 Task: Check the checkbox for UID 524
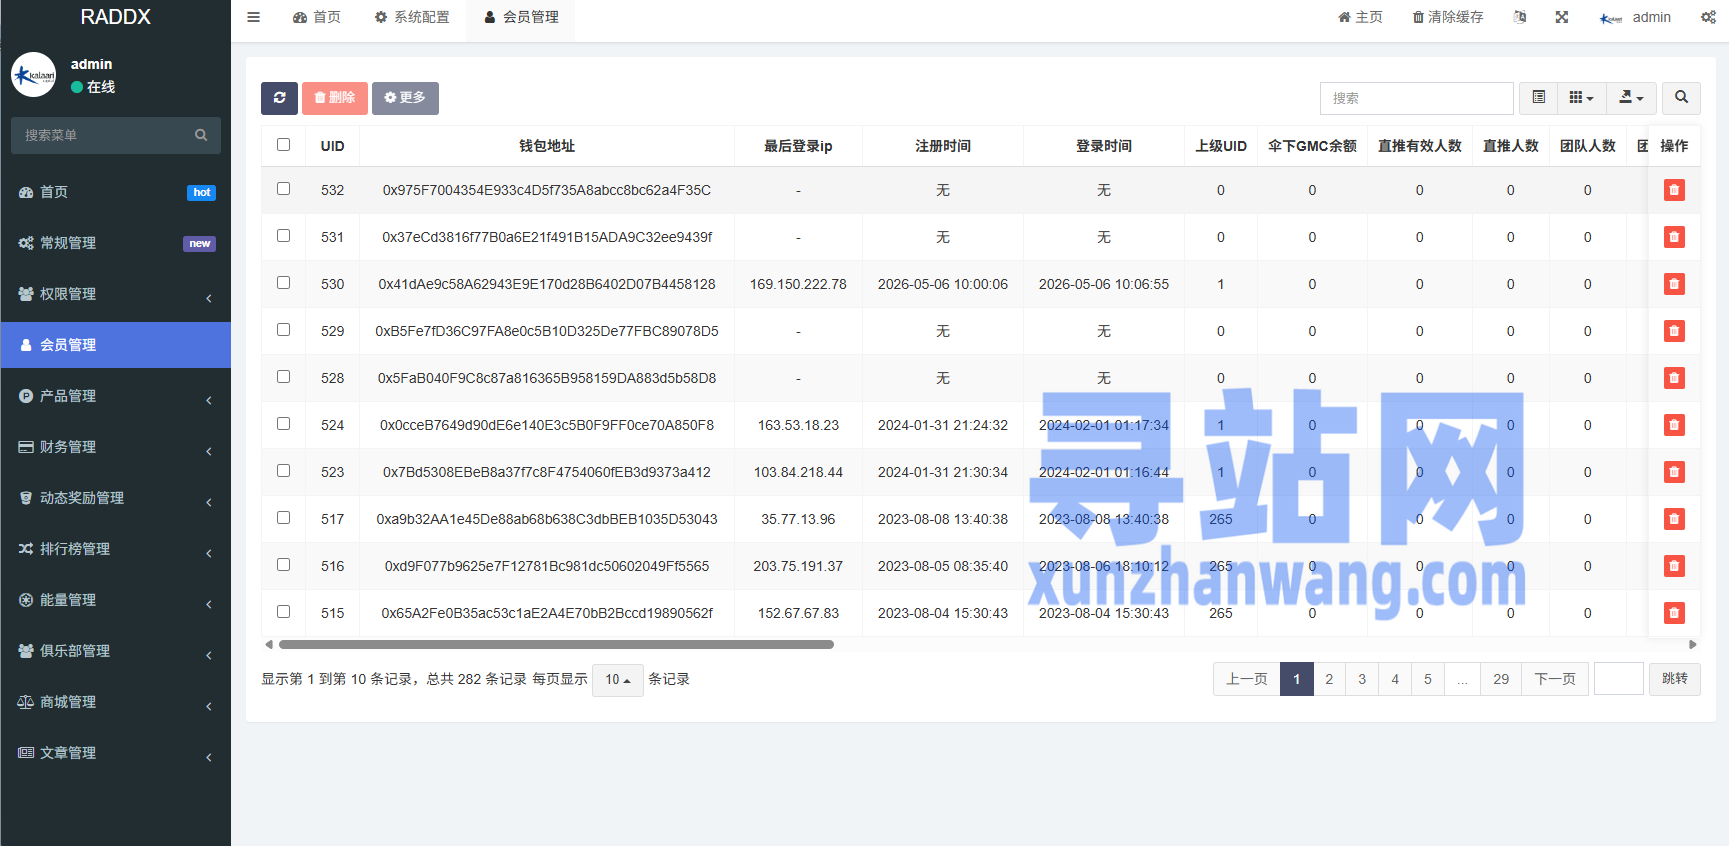[x=284, y=424]
